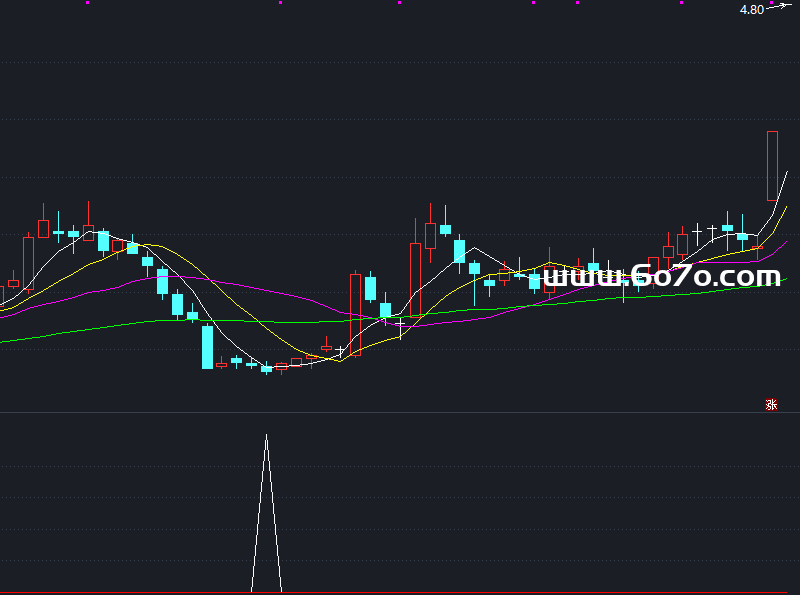The width and height of the screenshot is (800, 595).
Task: Select the tall hollow red last candlestick
Action: [772, 165]
